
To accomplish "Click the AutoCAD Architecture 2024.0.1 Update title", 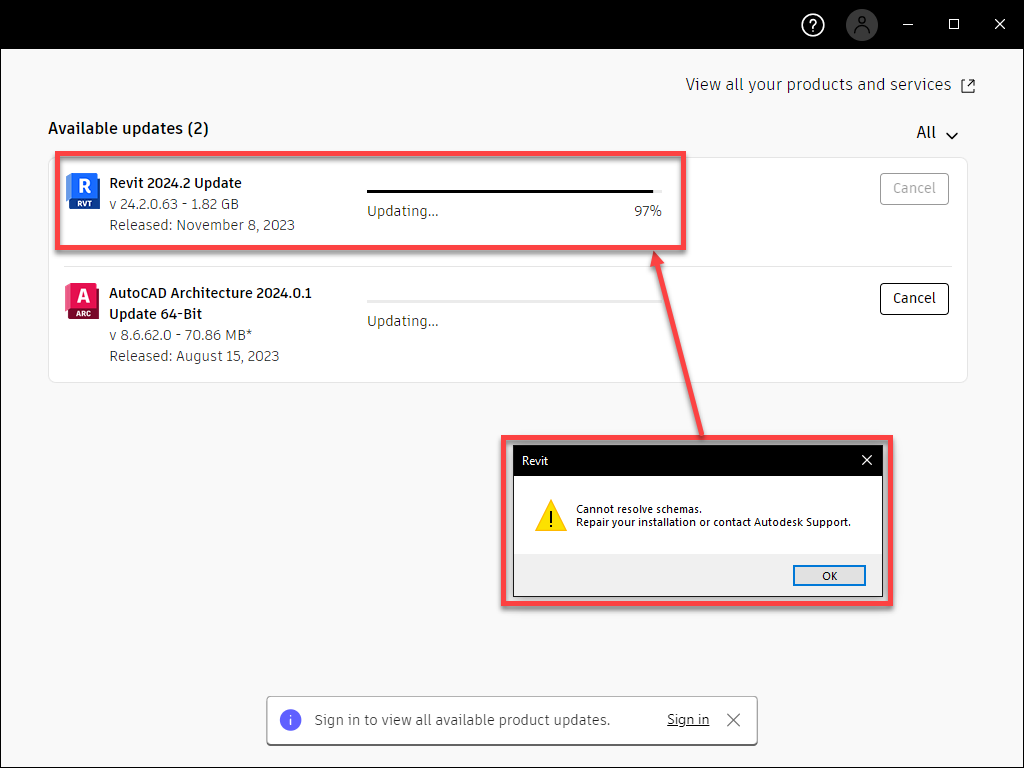I will (x=210, y=304).
